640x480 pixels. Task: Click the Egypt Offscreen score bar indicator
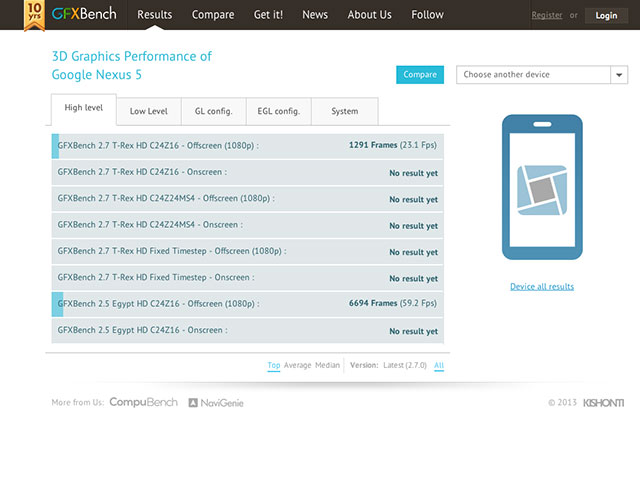pyautogui.click(x=57, y=304)
